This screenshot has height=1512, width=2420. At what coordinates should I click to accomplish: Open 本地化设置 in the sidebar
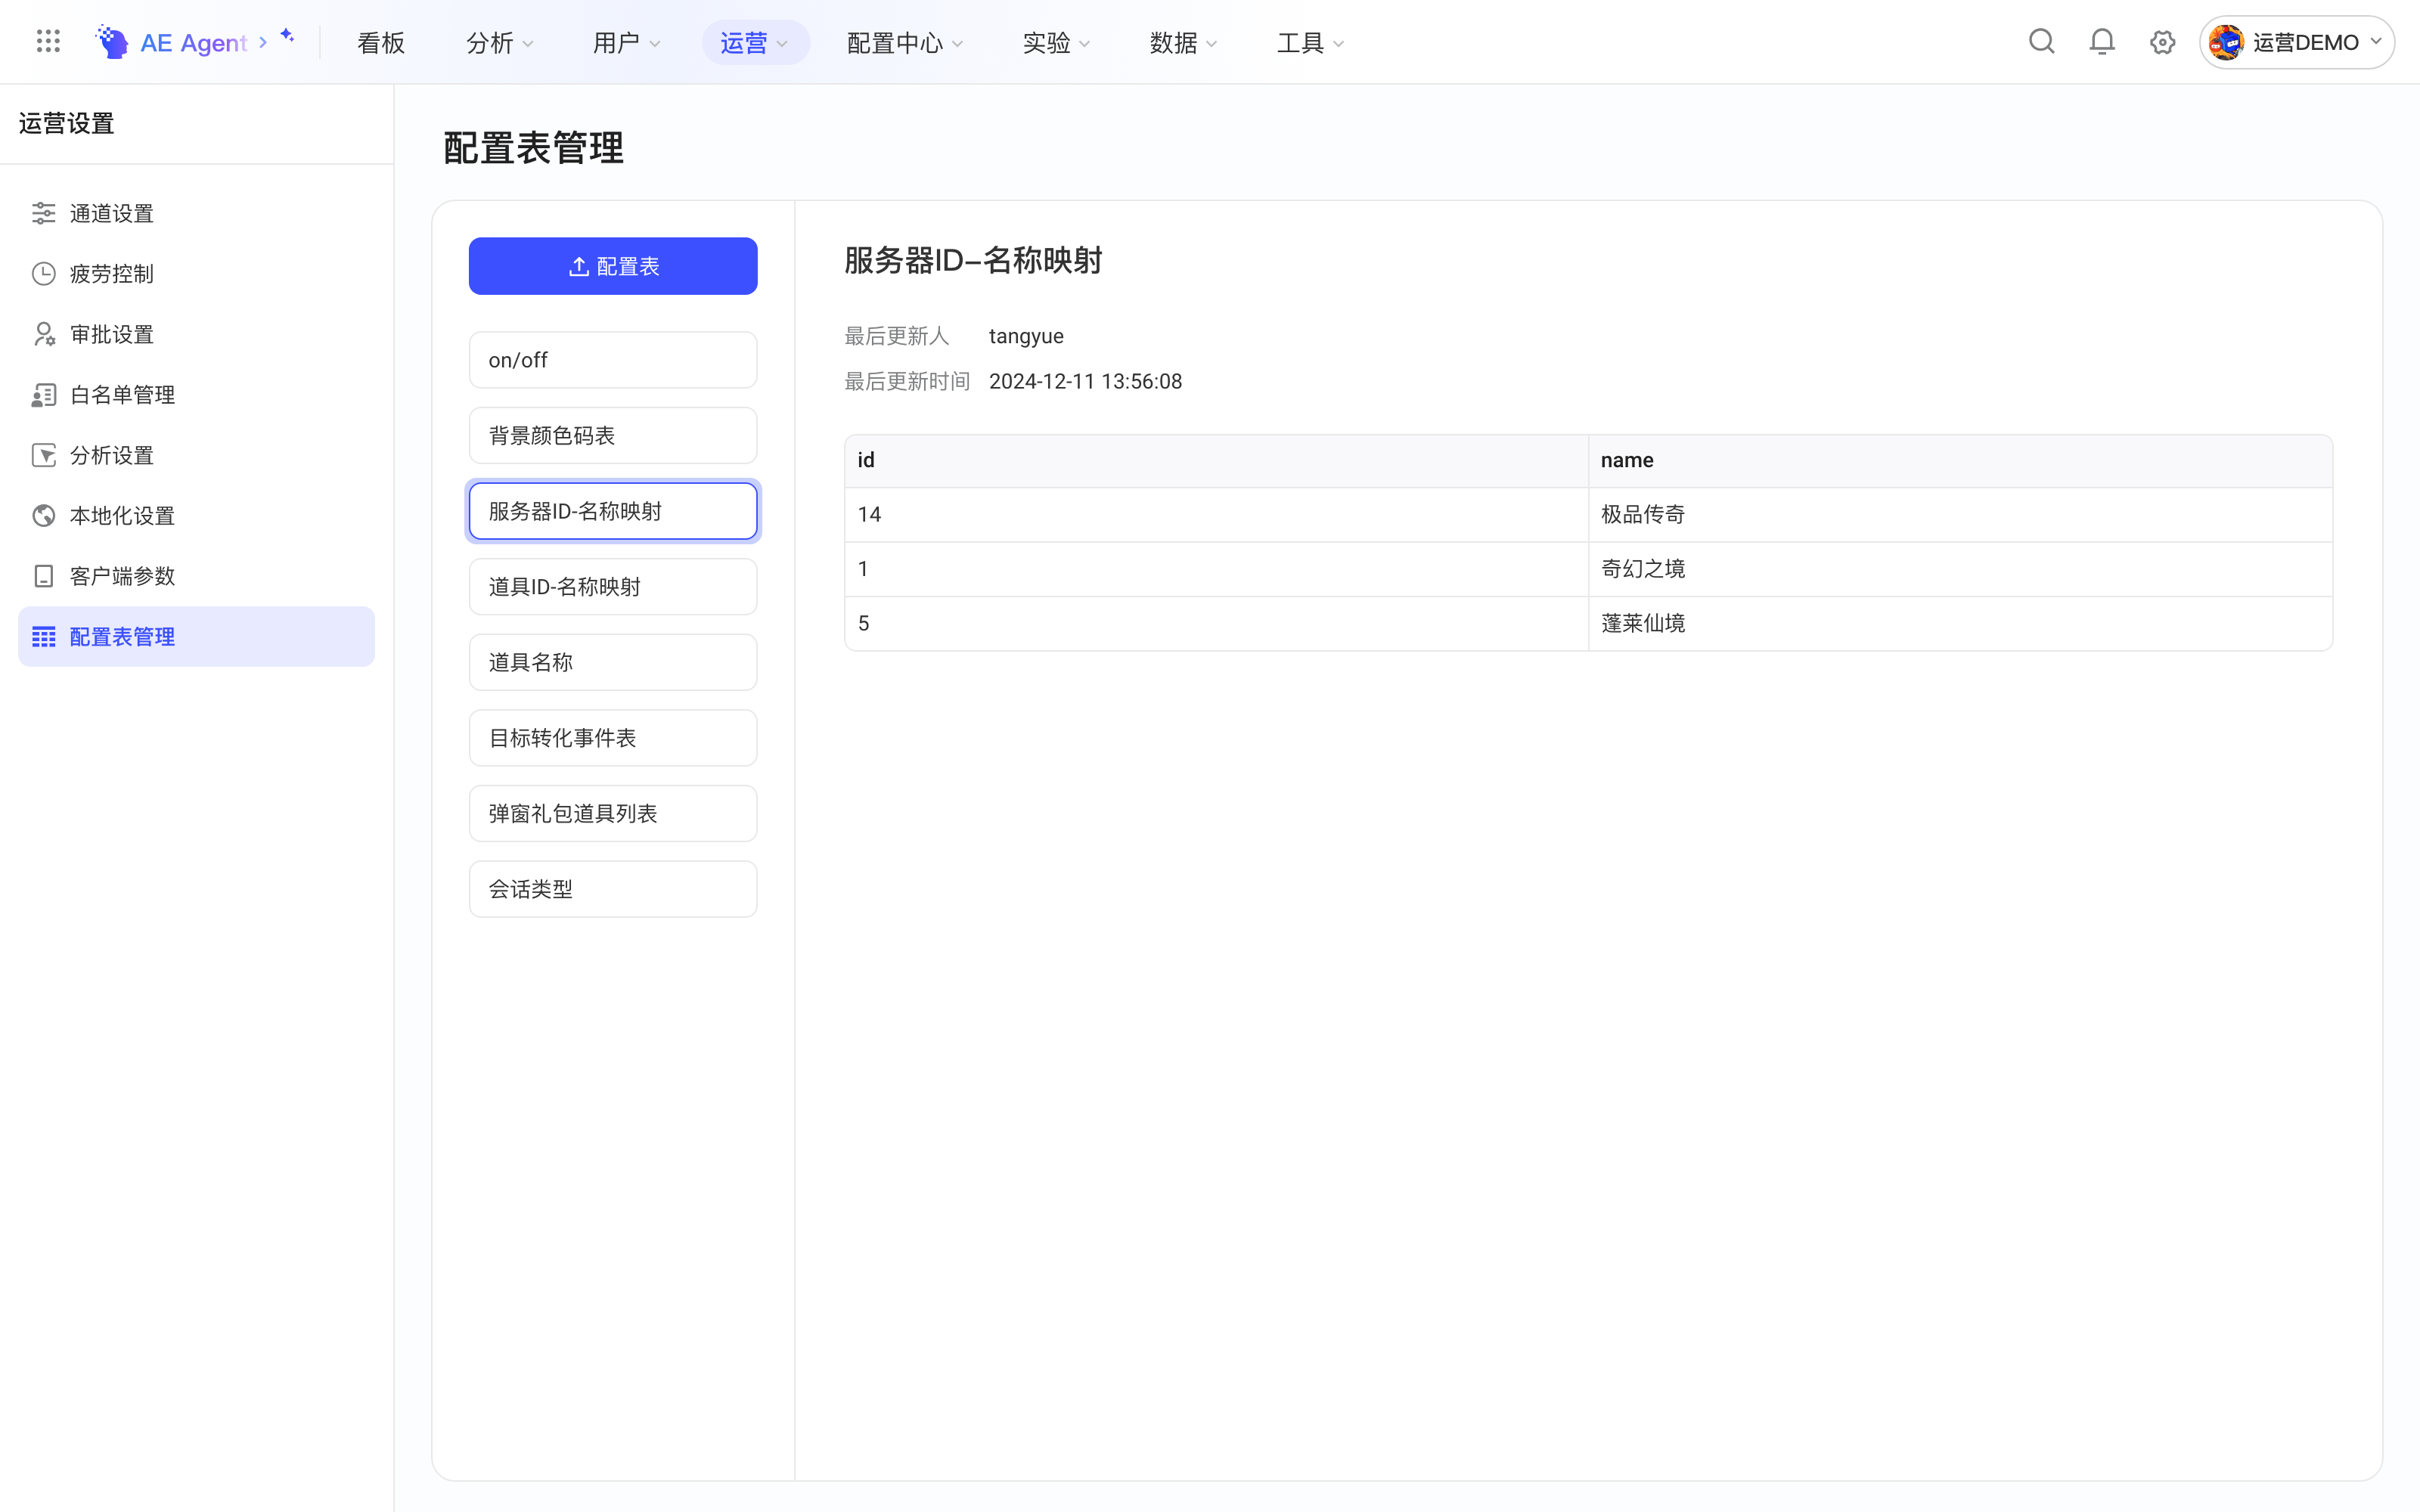pyautogui.click(x=196, y=516)
